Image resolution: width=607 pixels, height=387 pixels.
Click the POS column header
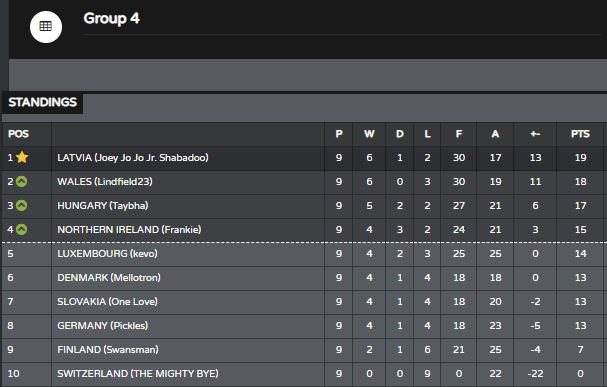pos(18,134)
